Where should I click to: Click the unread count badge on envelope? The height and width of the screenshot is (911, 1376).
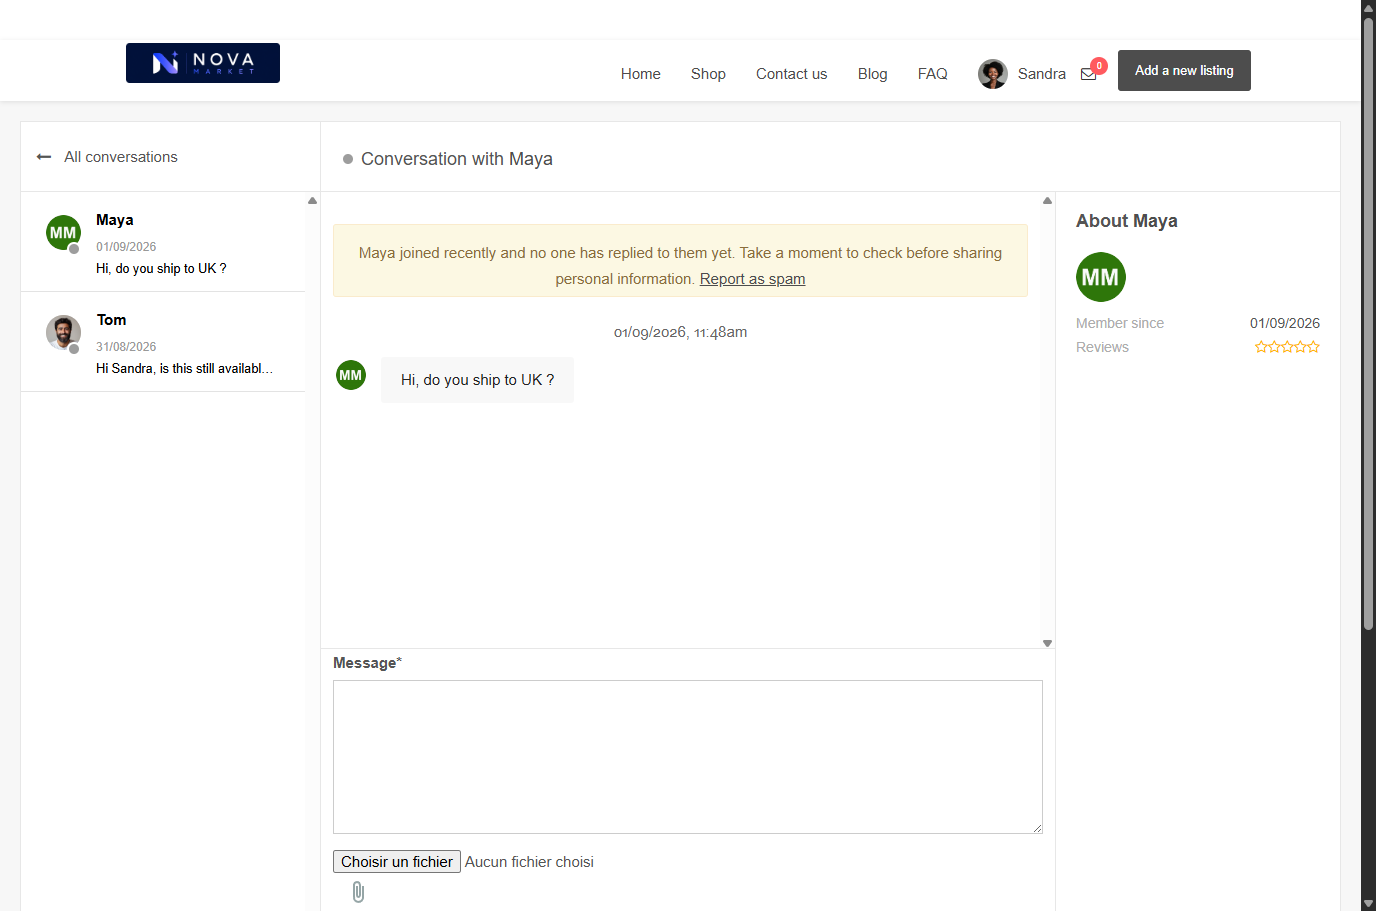coord(1099,66)
